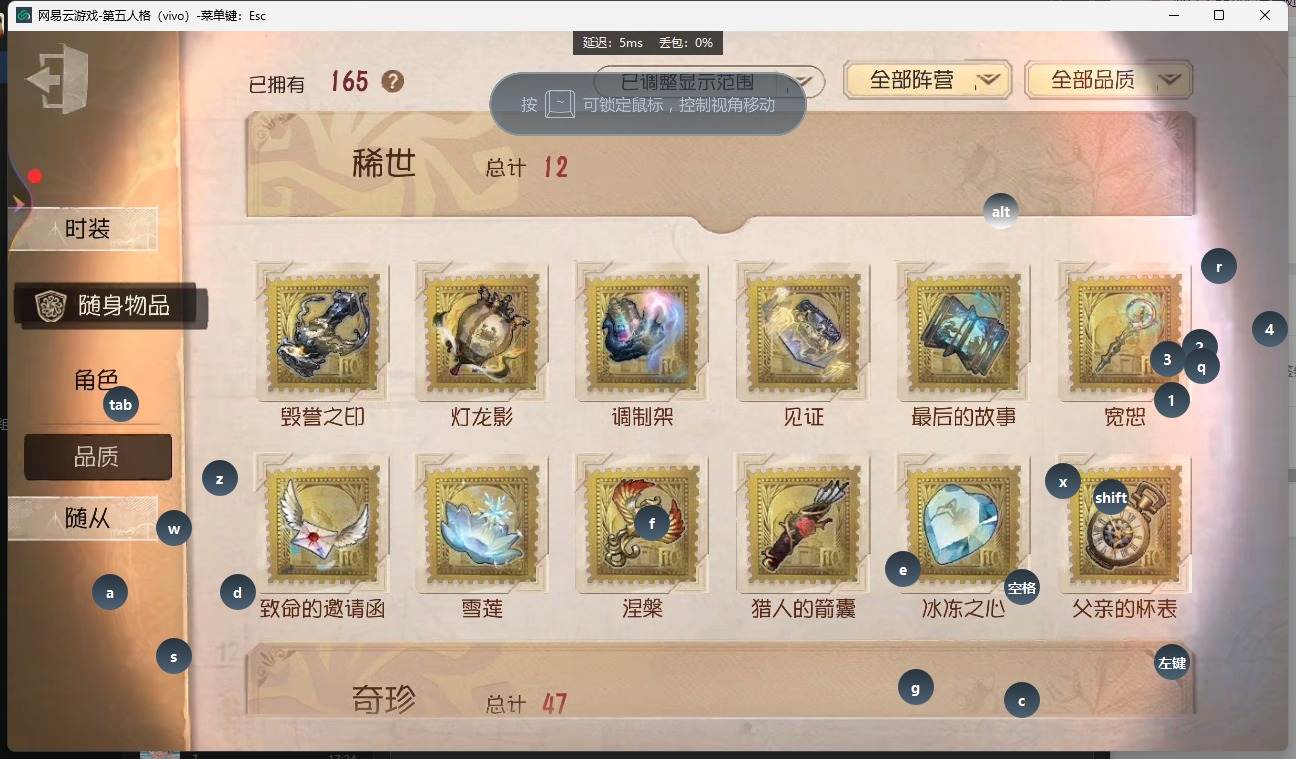This screenshot has height=759, width=1296.
Task: Expand the 全部品质 quality dropdown
Action: [x=1109, y=80]
